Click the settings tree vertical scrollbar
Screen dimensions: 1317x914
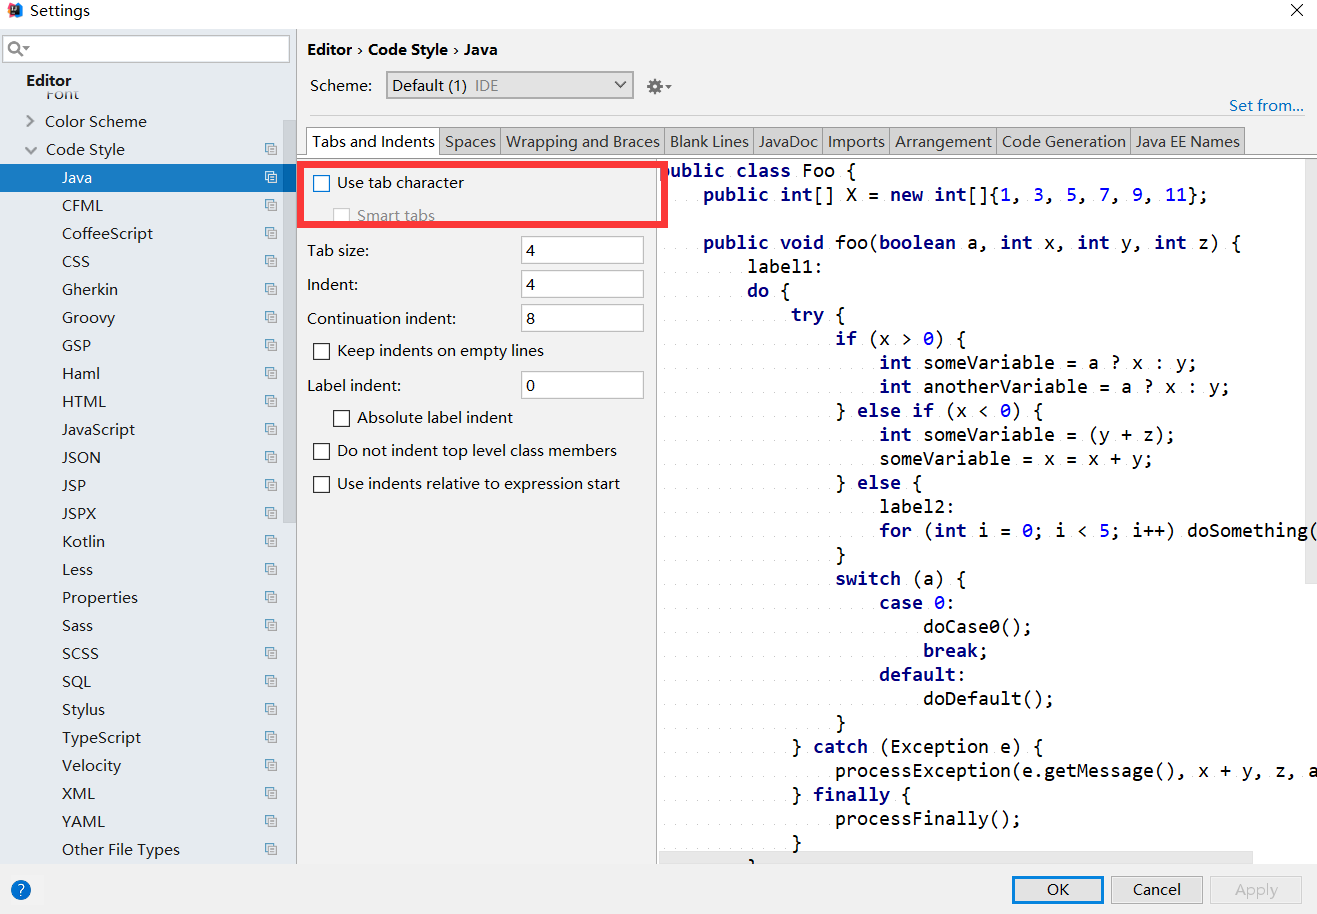(290, 322)
